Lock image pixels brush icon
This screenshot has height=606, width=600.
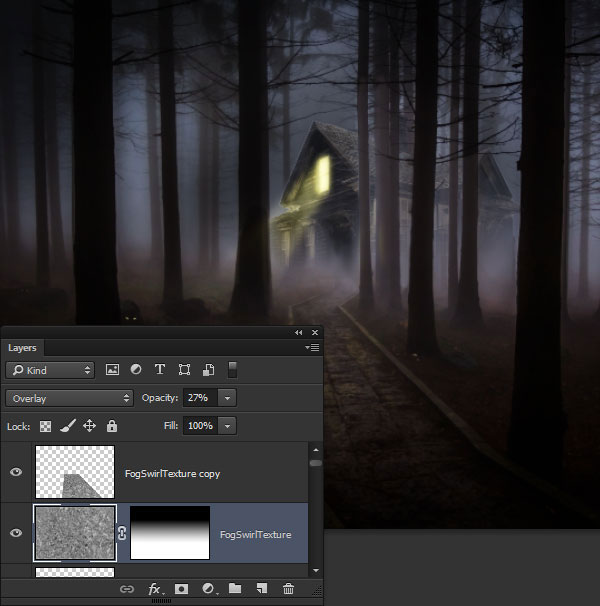click(x=68, y=426)
